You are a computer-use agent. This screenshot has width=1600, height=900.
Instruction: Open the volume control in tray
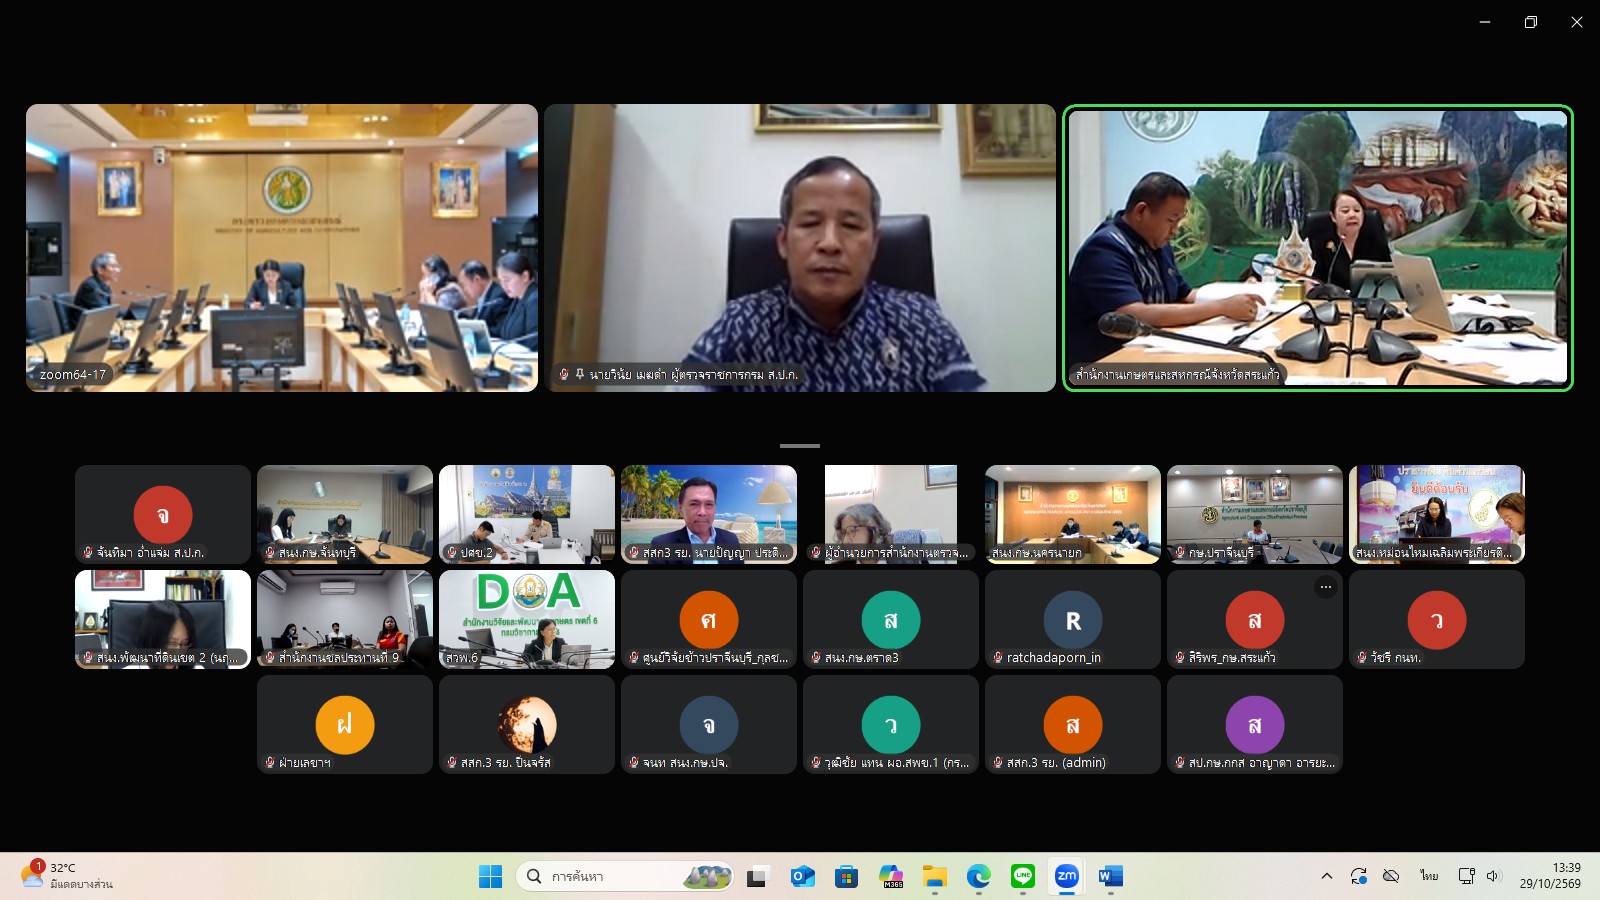1494,876
